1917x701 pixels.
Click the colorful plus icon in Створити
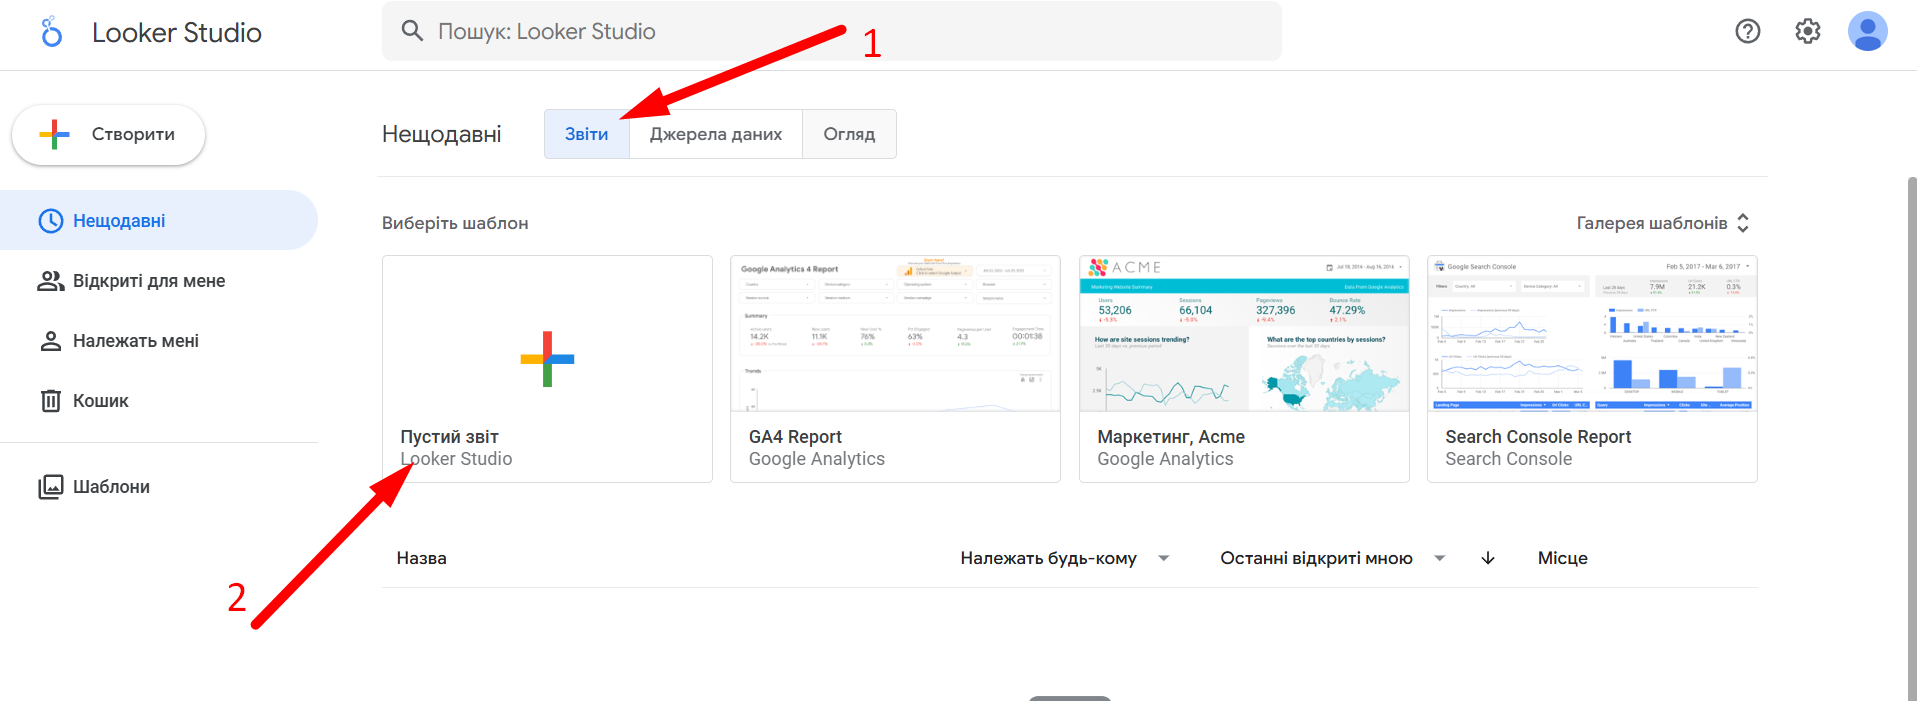click(x=54, y=134)
